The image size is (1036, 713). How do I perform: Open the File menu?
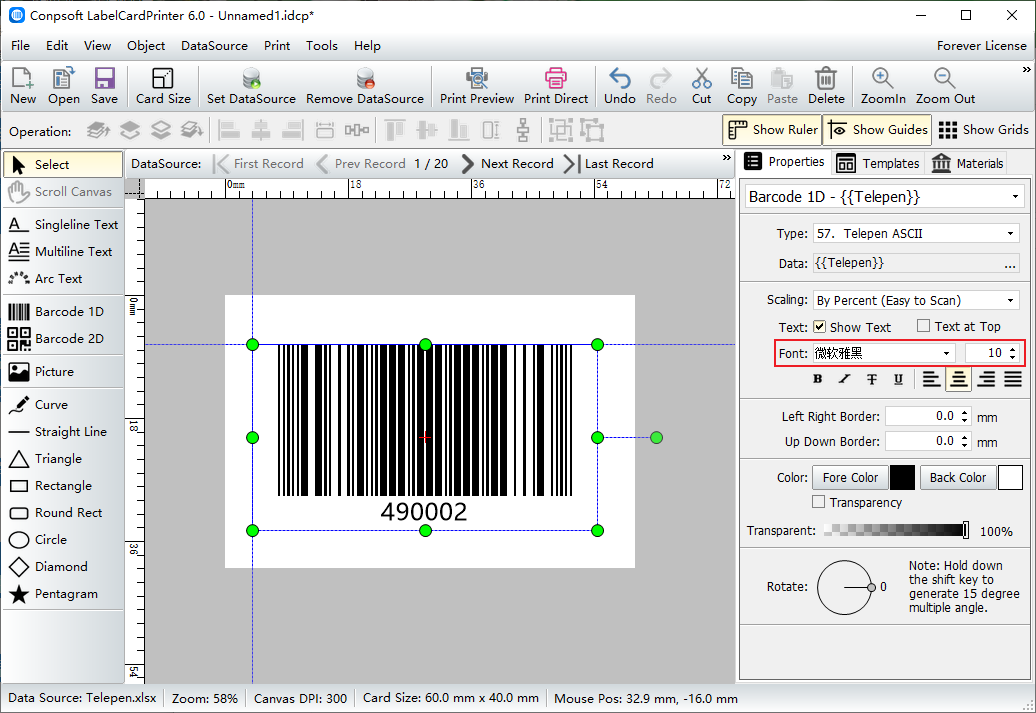point(20,46)
